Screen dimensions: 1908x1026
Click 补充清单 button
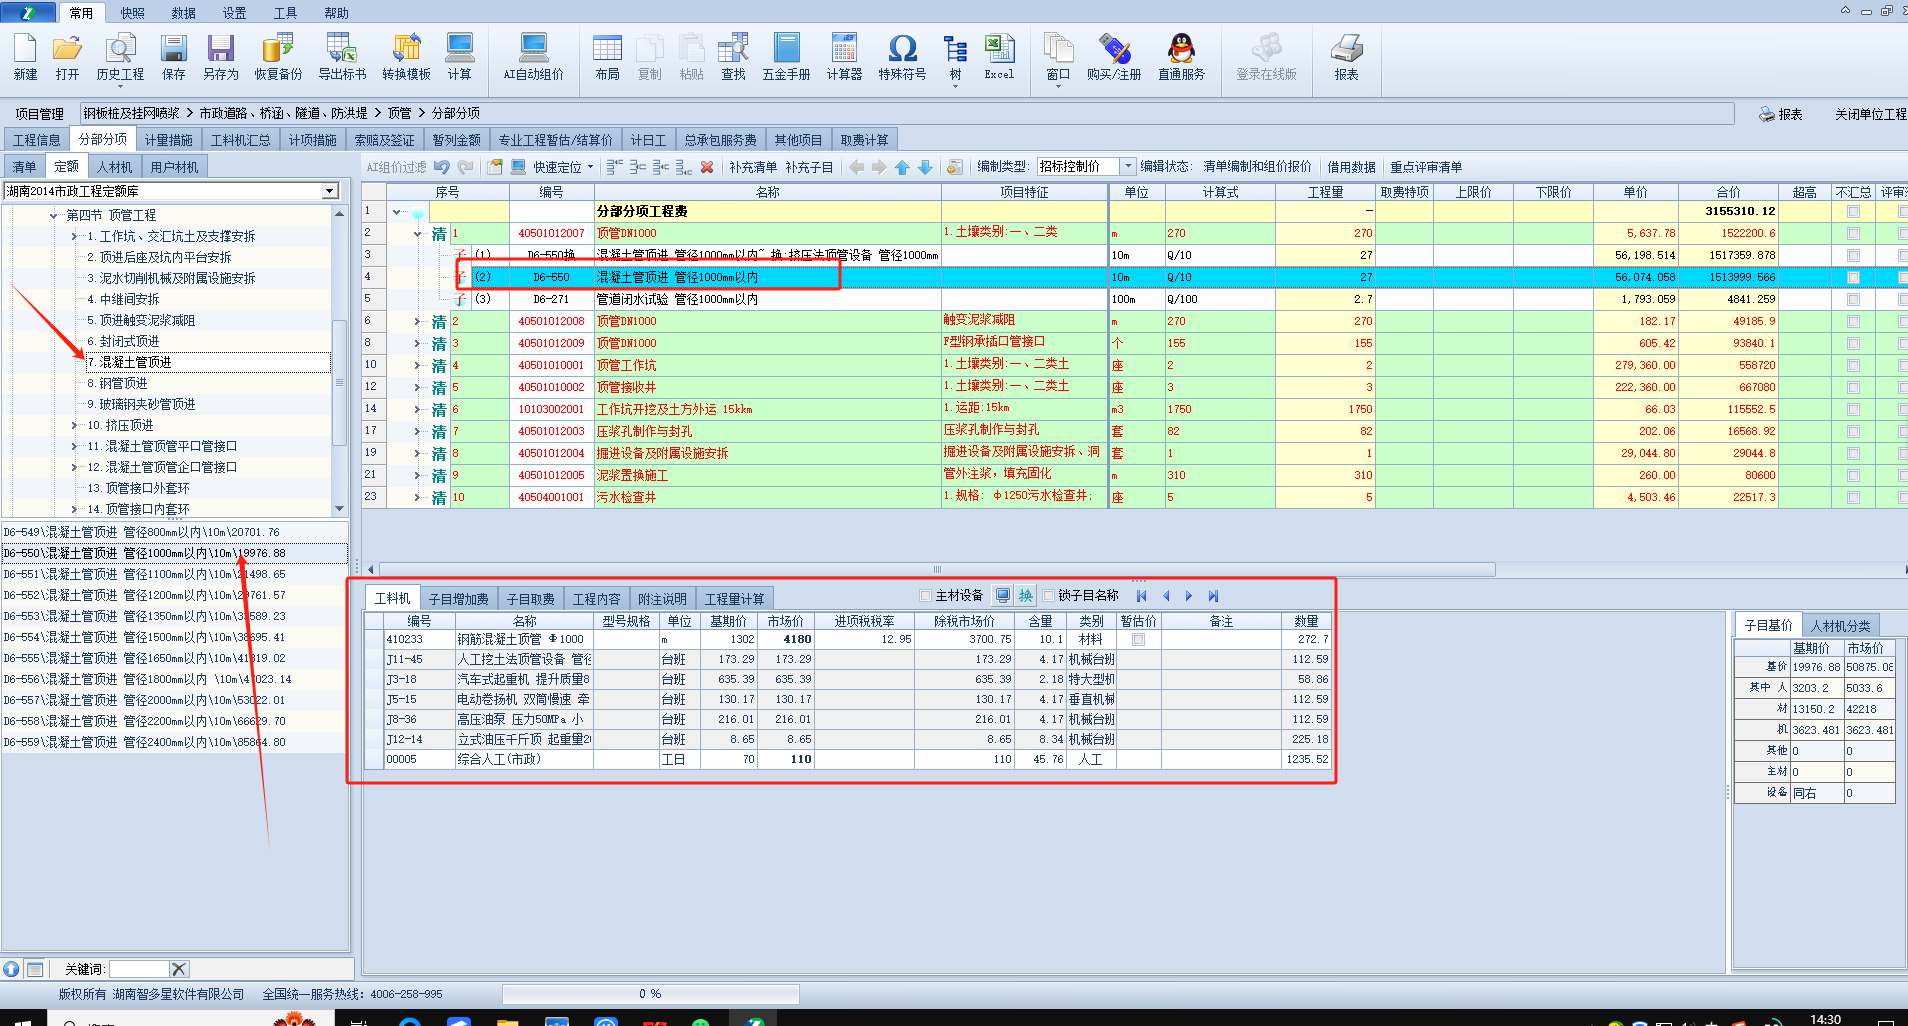point(752,167)
